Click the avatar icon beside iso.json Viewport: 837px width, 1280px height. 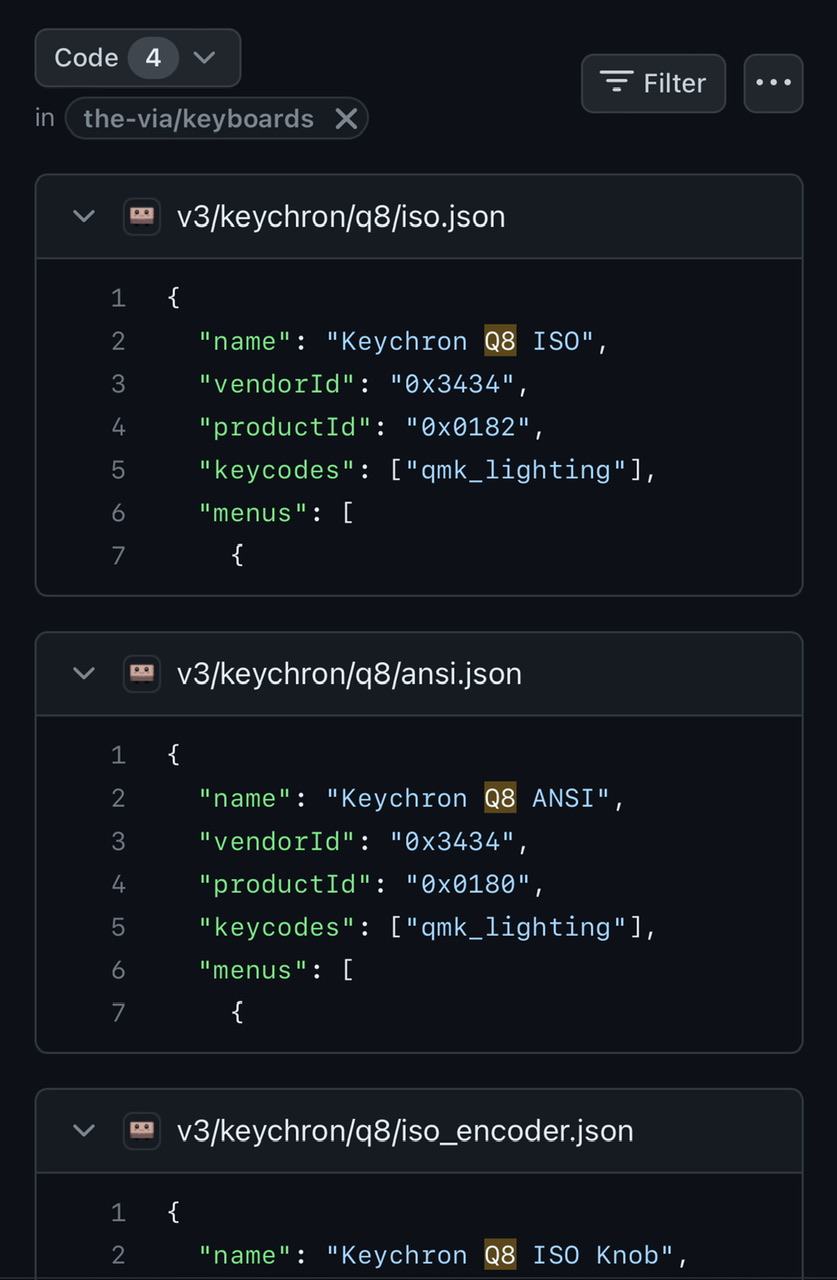pos(142,216)
